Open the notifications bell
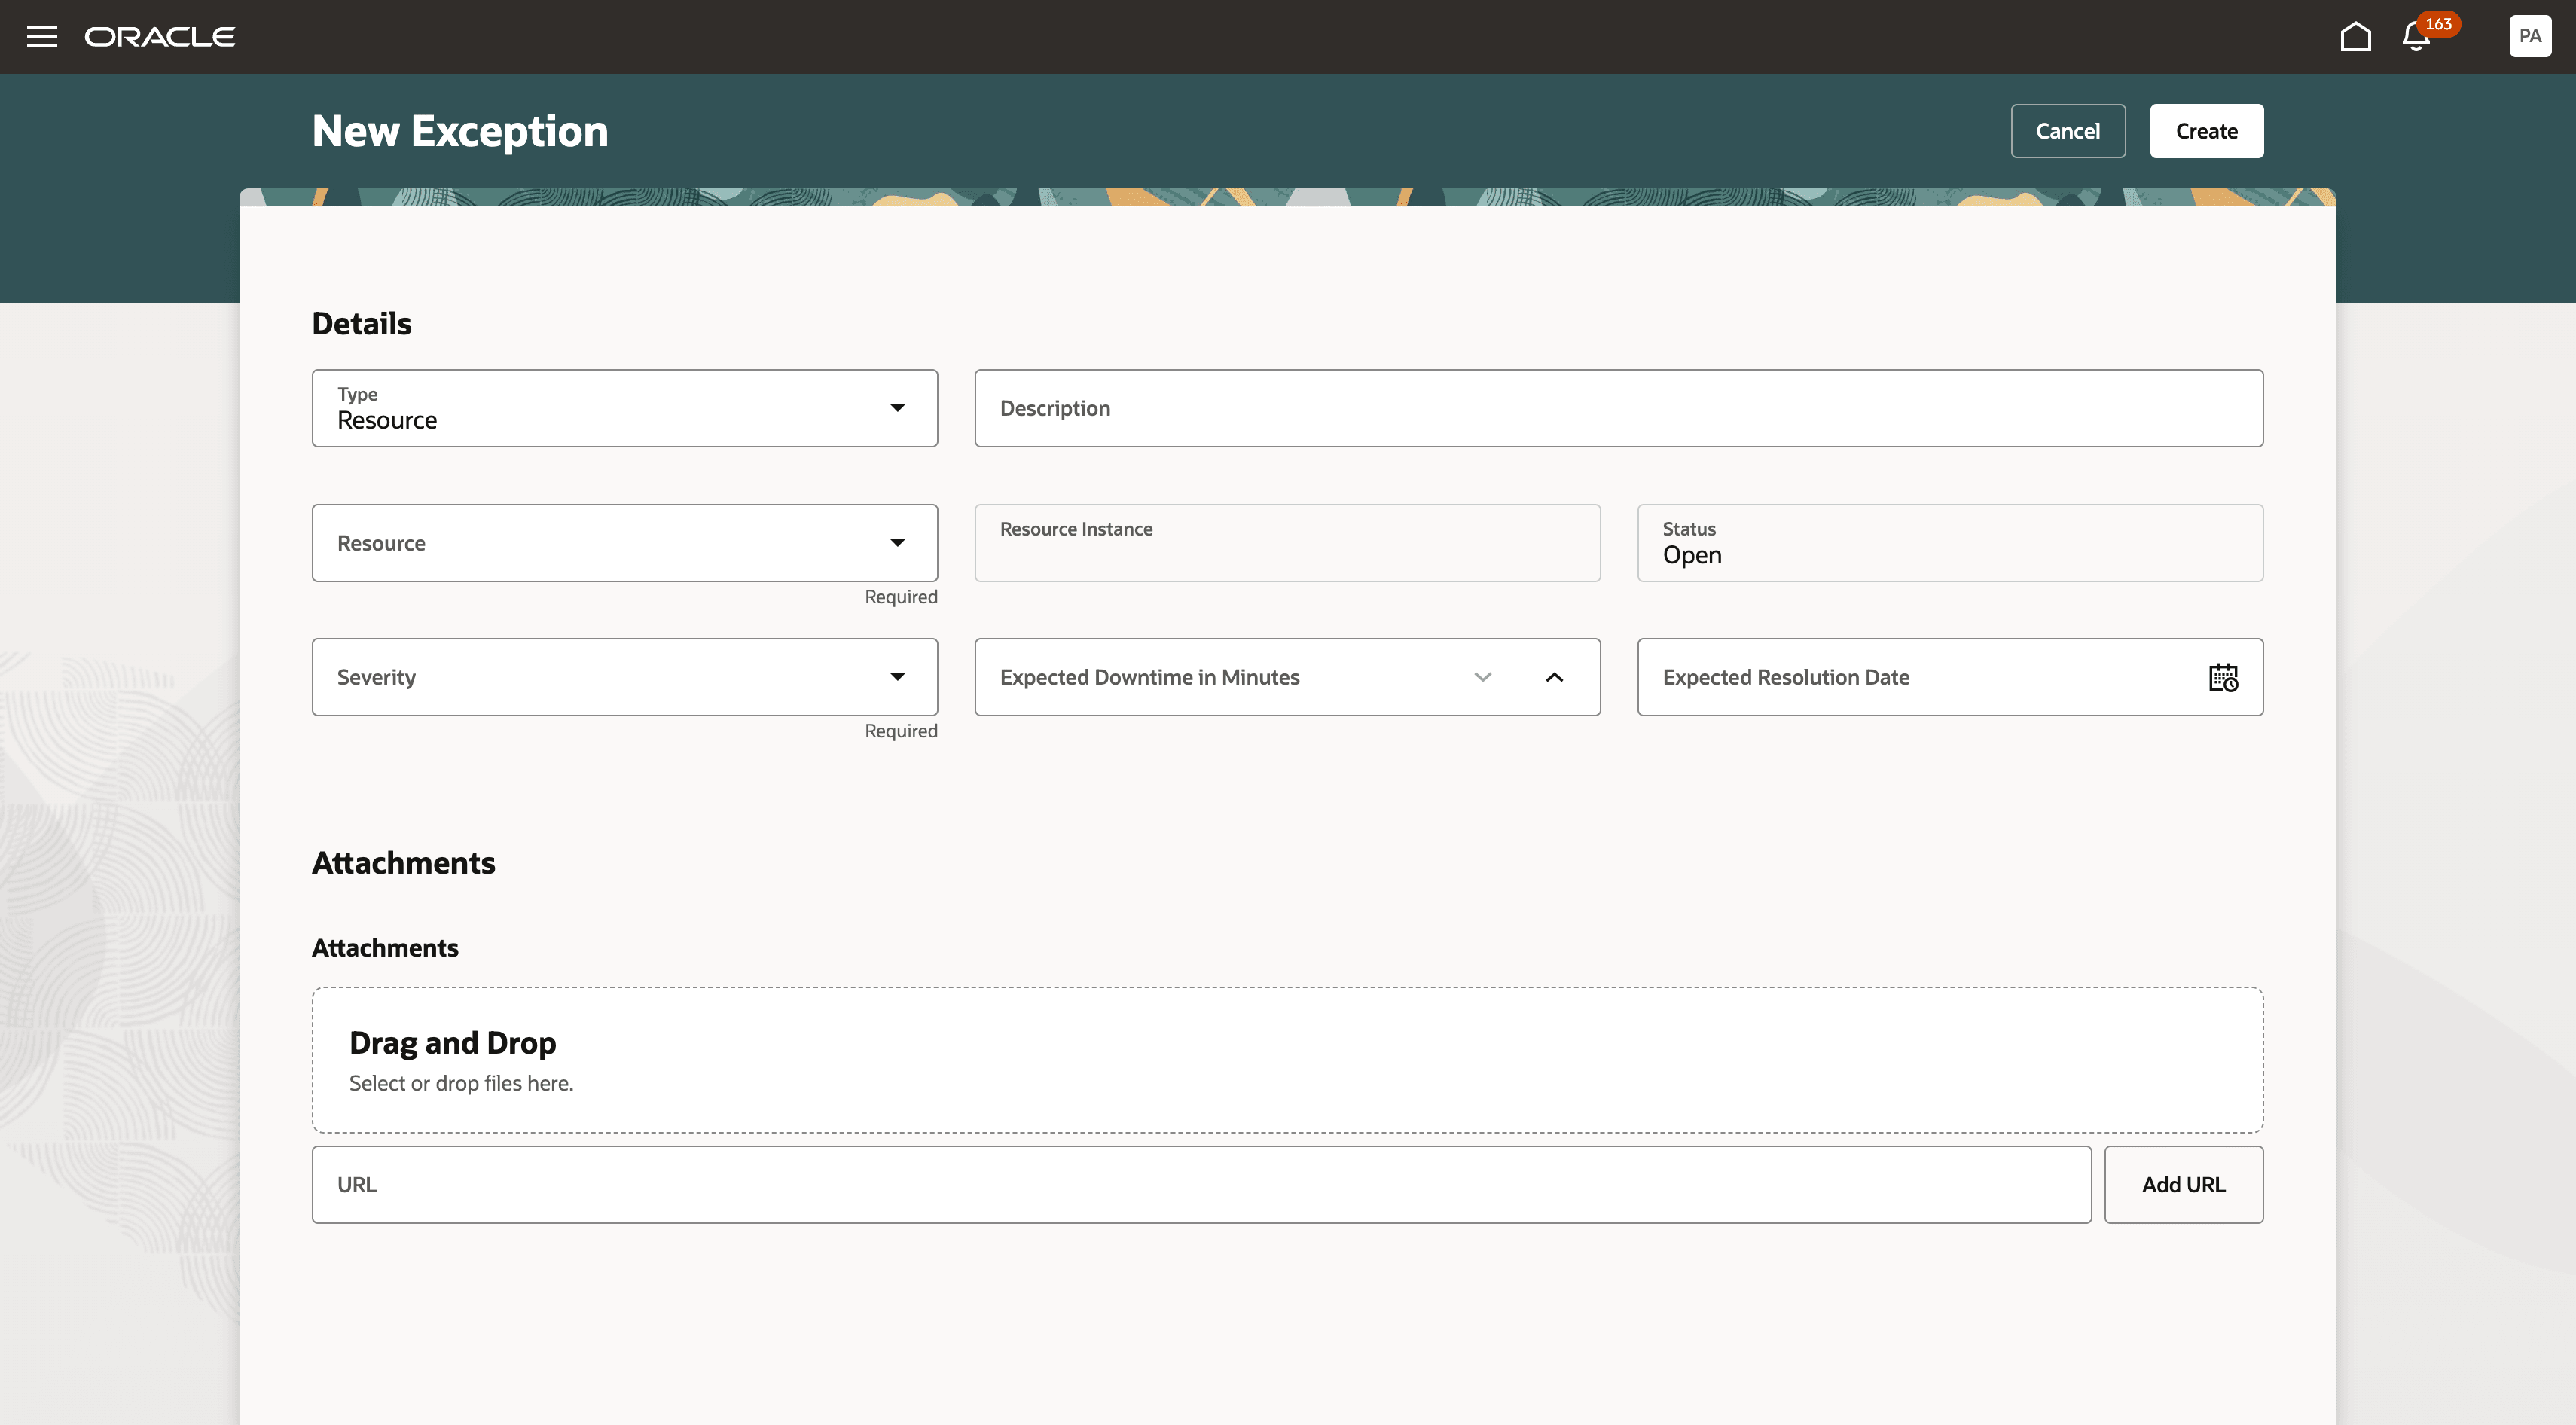The width and height of the screenshot is (2576, 1425). pos(2416,37)
